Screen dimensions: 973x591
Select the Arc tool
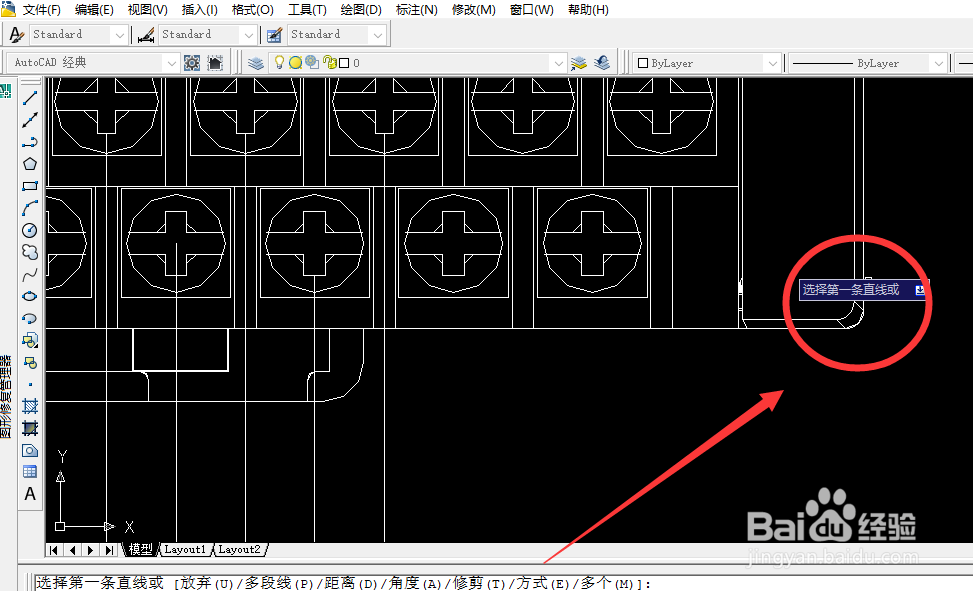pos(30,209)
